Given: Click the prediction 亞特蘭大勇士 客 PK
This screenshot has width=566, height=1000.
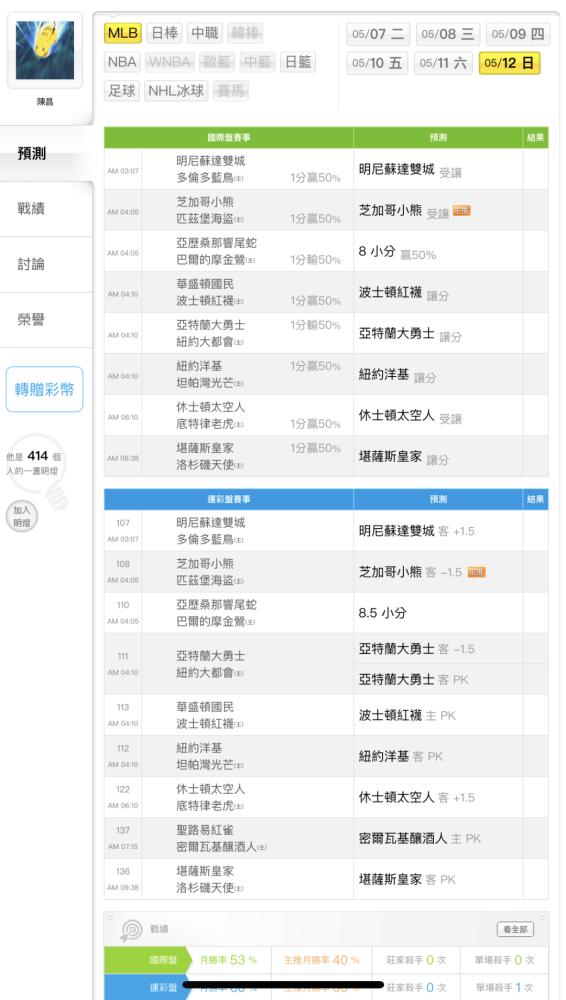Looking at the screenshot, I should tap(413, 680).
